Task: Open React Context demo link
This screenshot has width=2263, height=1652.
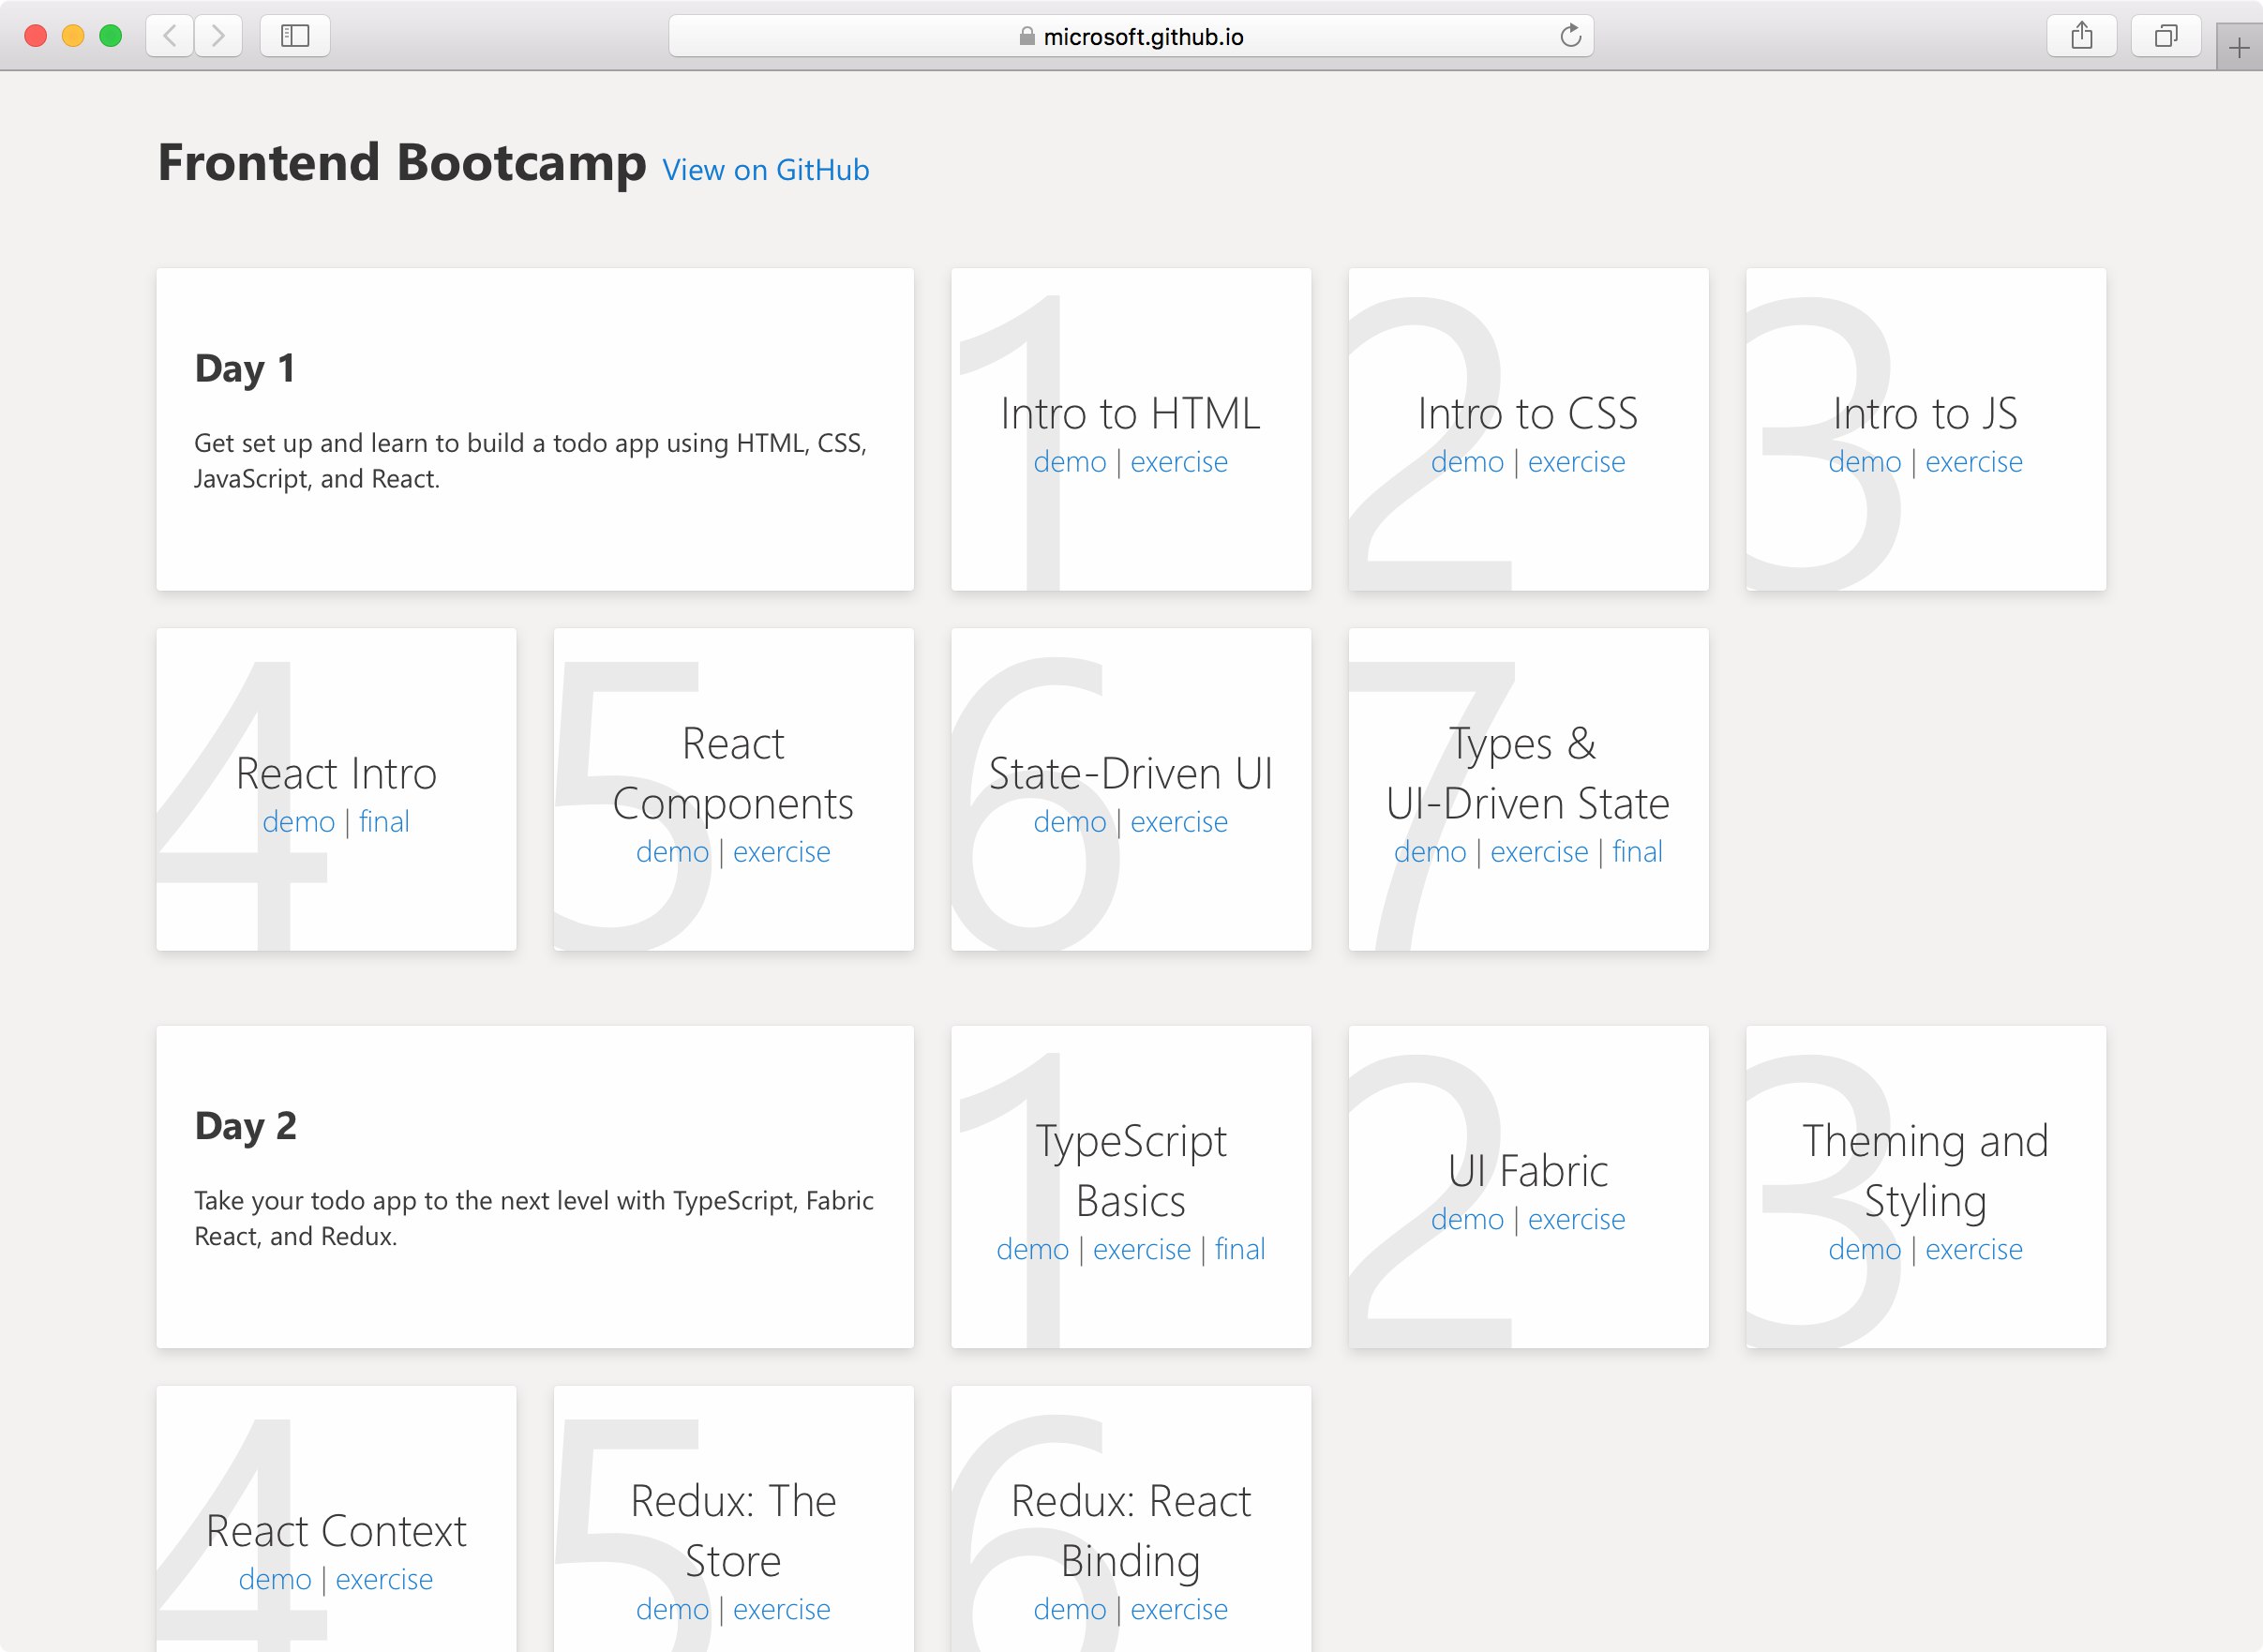Action: (275, 1579)
